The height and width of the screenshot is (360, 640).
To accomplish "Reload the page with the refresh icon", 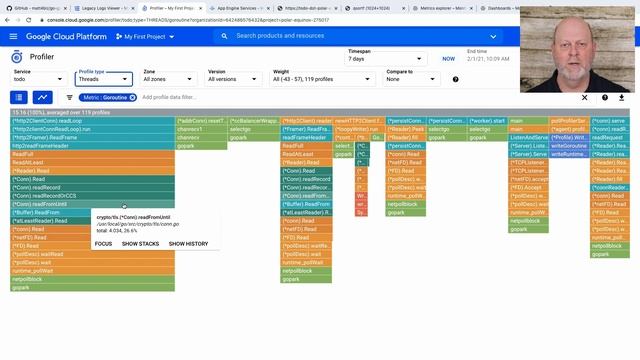I will pyautogui.click(x=29, y=20).
